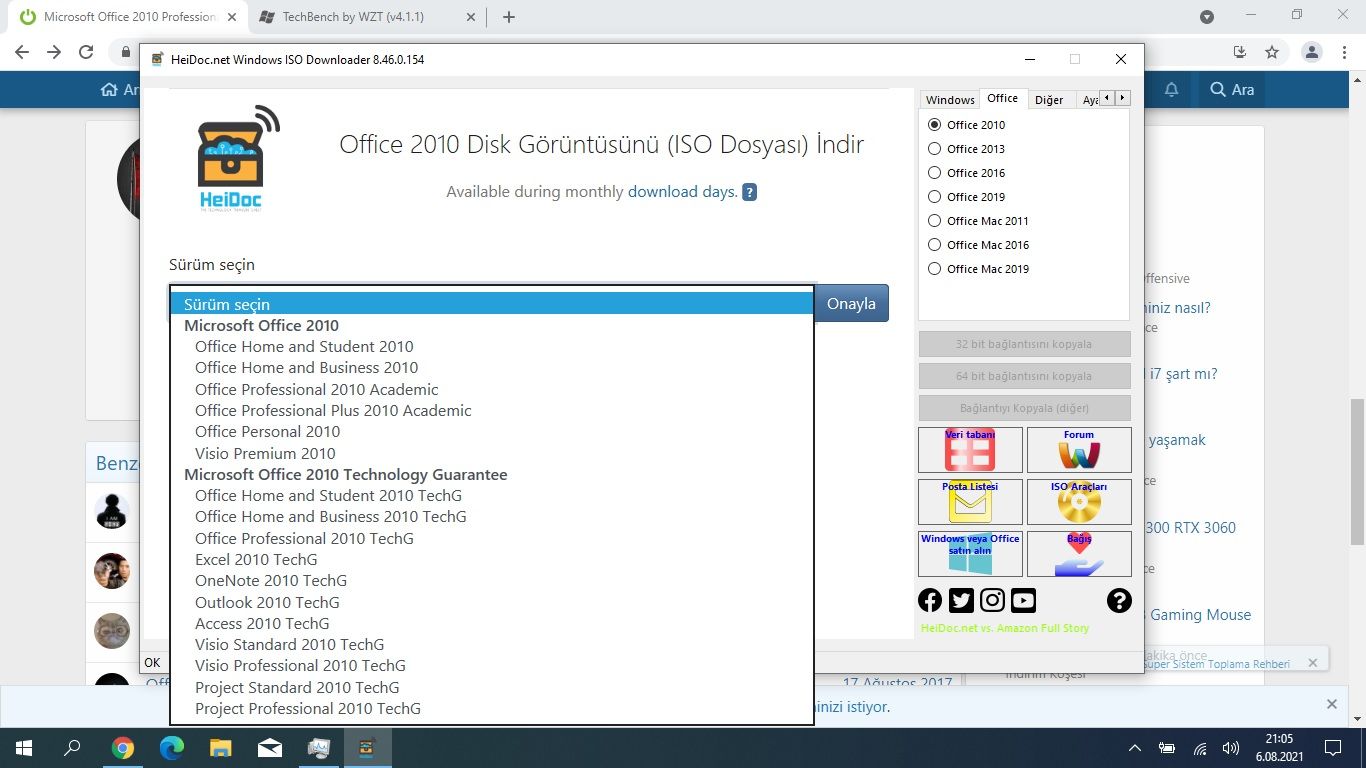Open the HeiDoc Instagram icon
This screenshot has width=1366, height=768.
click(x=992, y=600)
